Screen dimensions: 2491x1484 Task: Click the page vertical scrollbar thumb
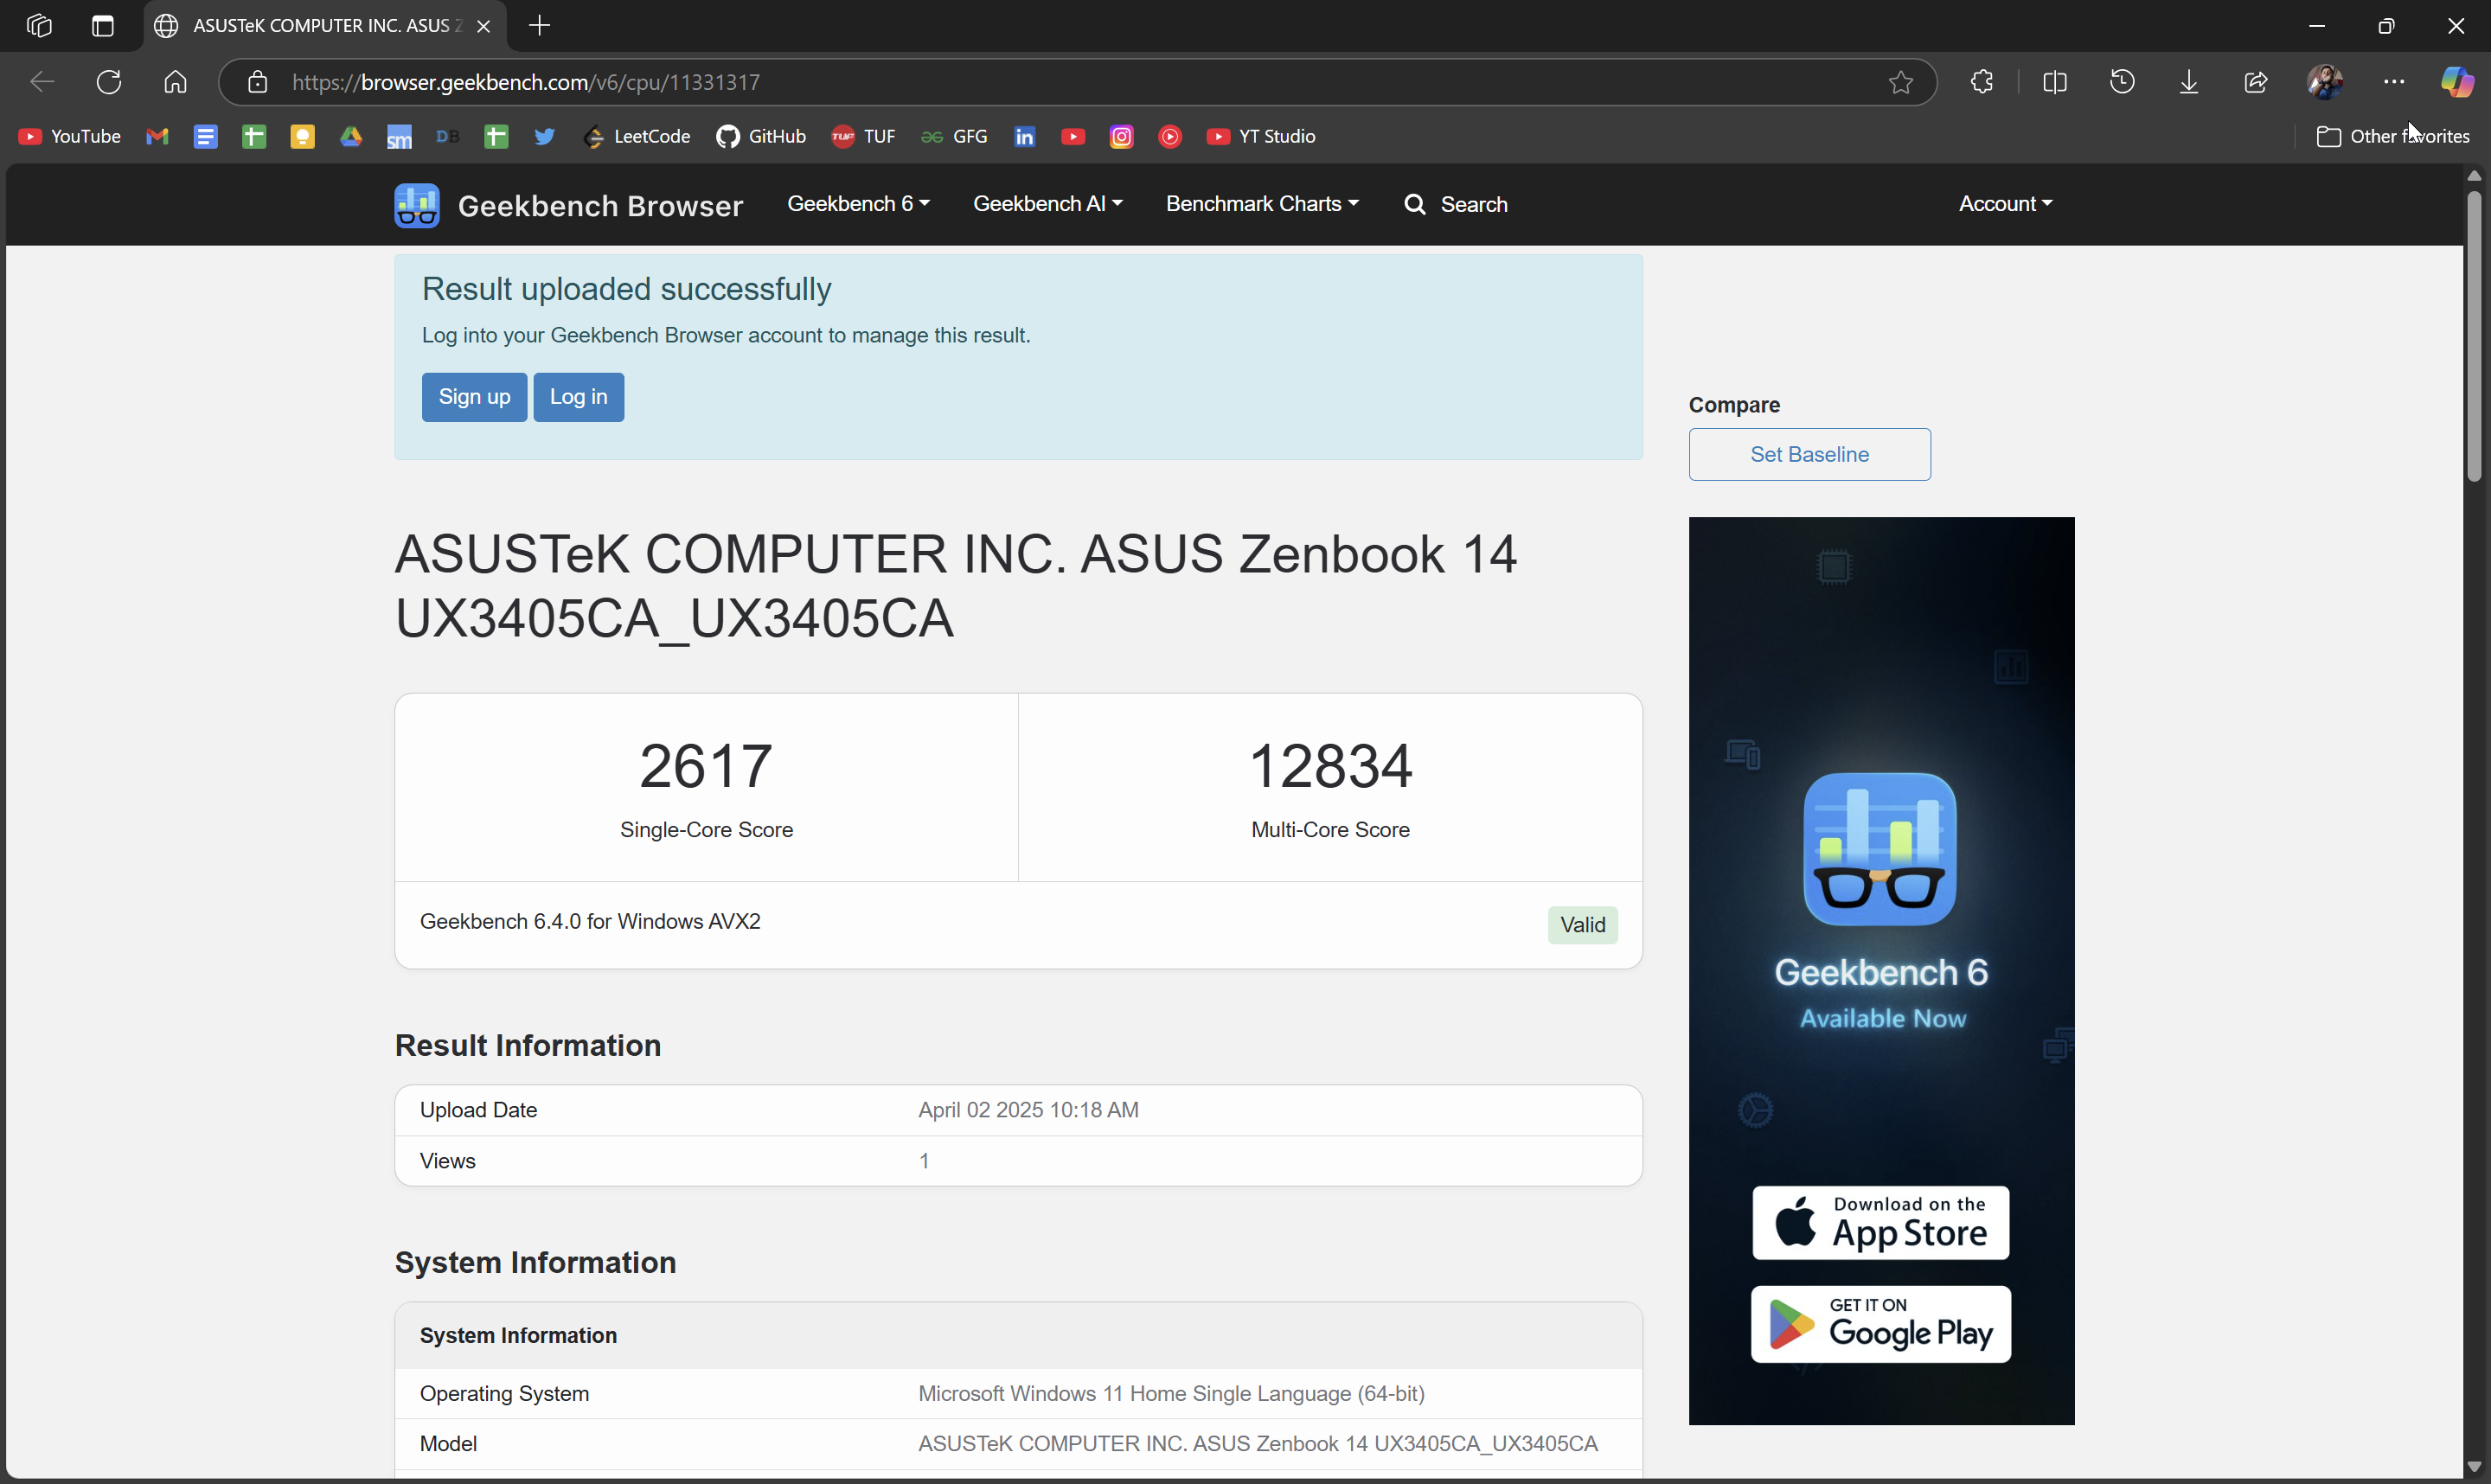click(x=2474, y=336)
